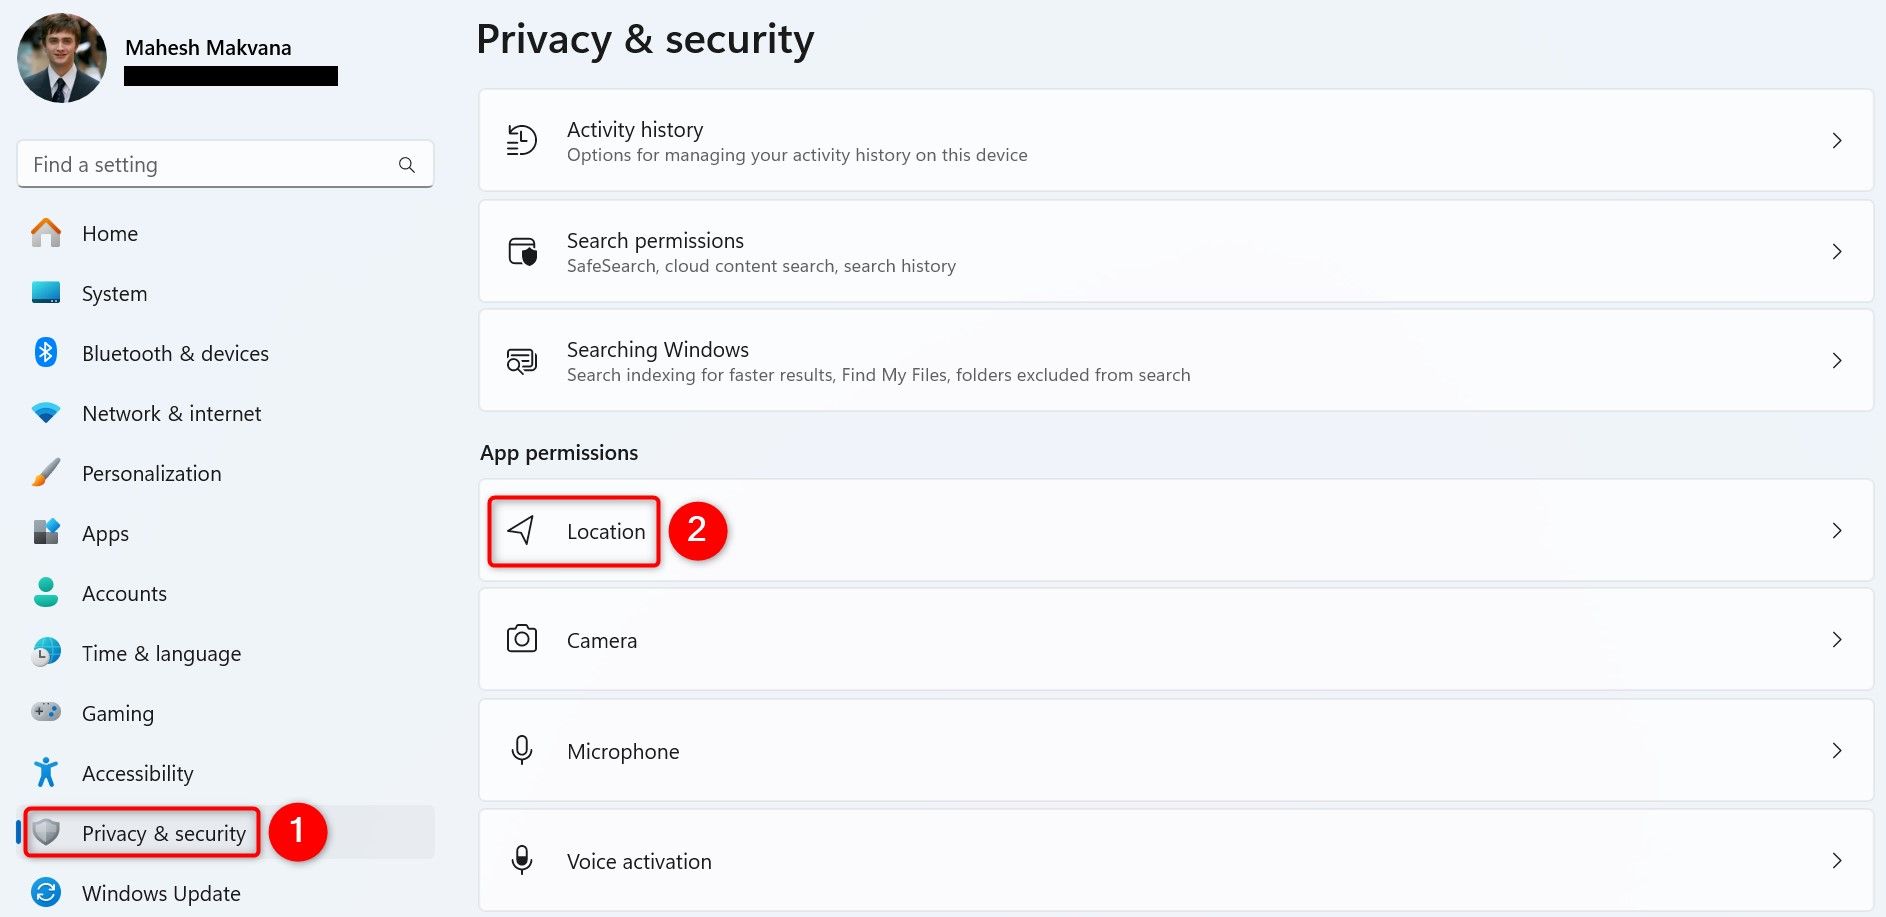Expand Microphone permissions chevron

[1837, 751]
